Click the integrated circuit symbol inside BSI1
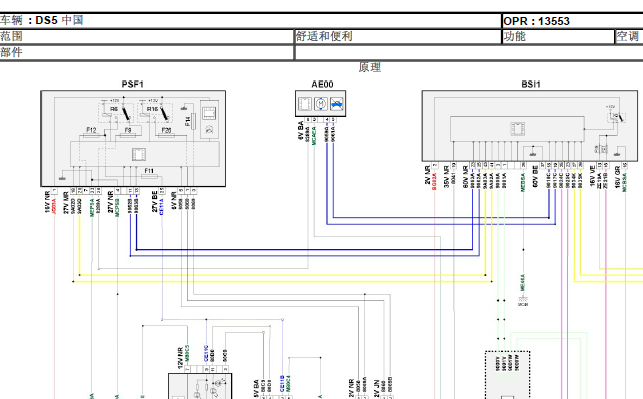Viewport: 643px width, 399px height. (x=518, y=128)
